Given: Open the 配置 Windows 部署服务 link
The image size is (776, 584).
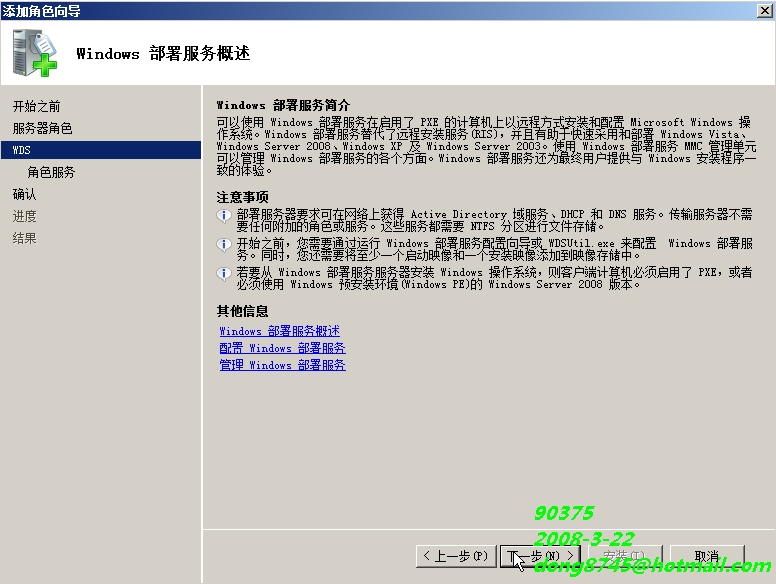Looking at the screenshot, I should pos(282,348).
